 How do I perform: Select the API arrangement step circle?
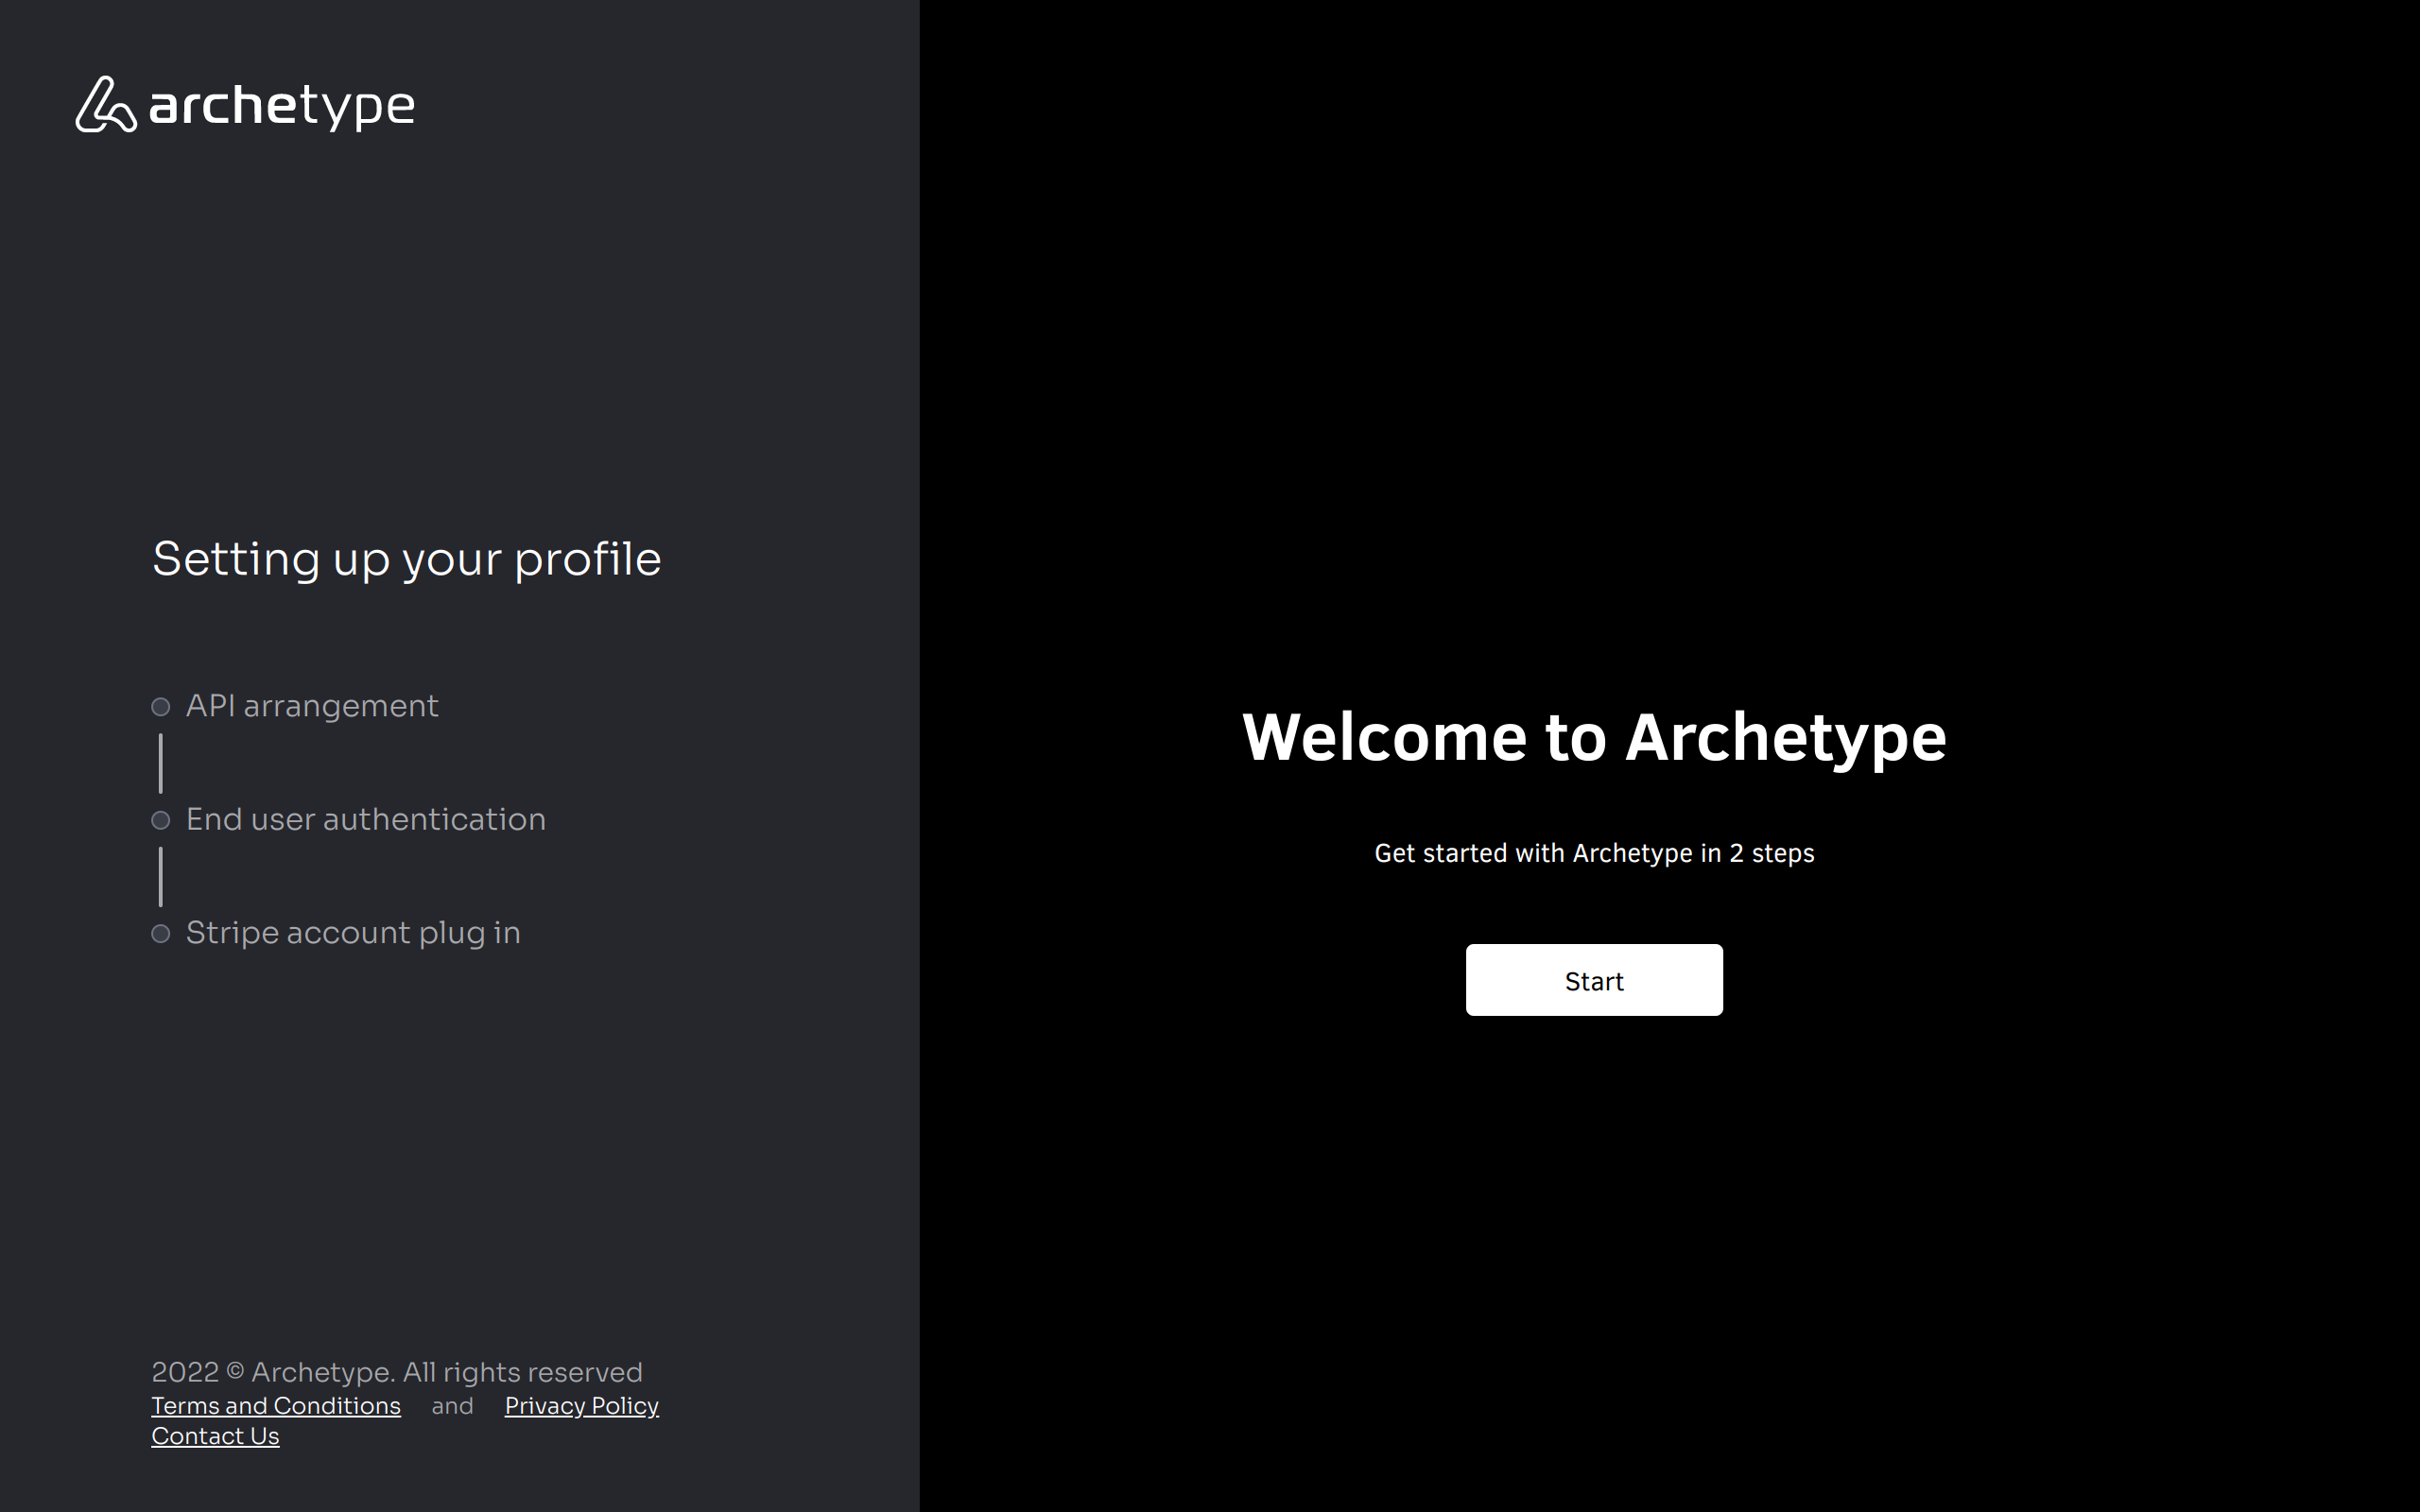pos(161,707)
